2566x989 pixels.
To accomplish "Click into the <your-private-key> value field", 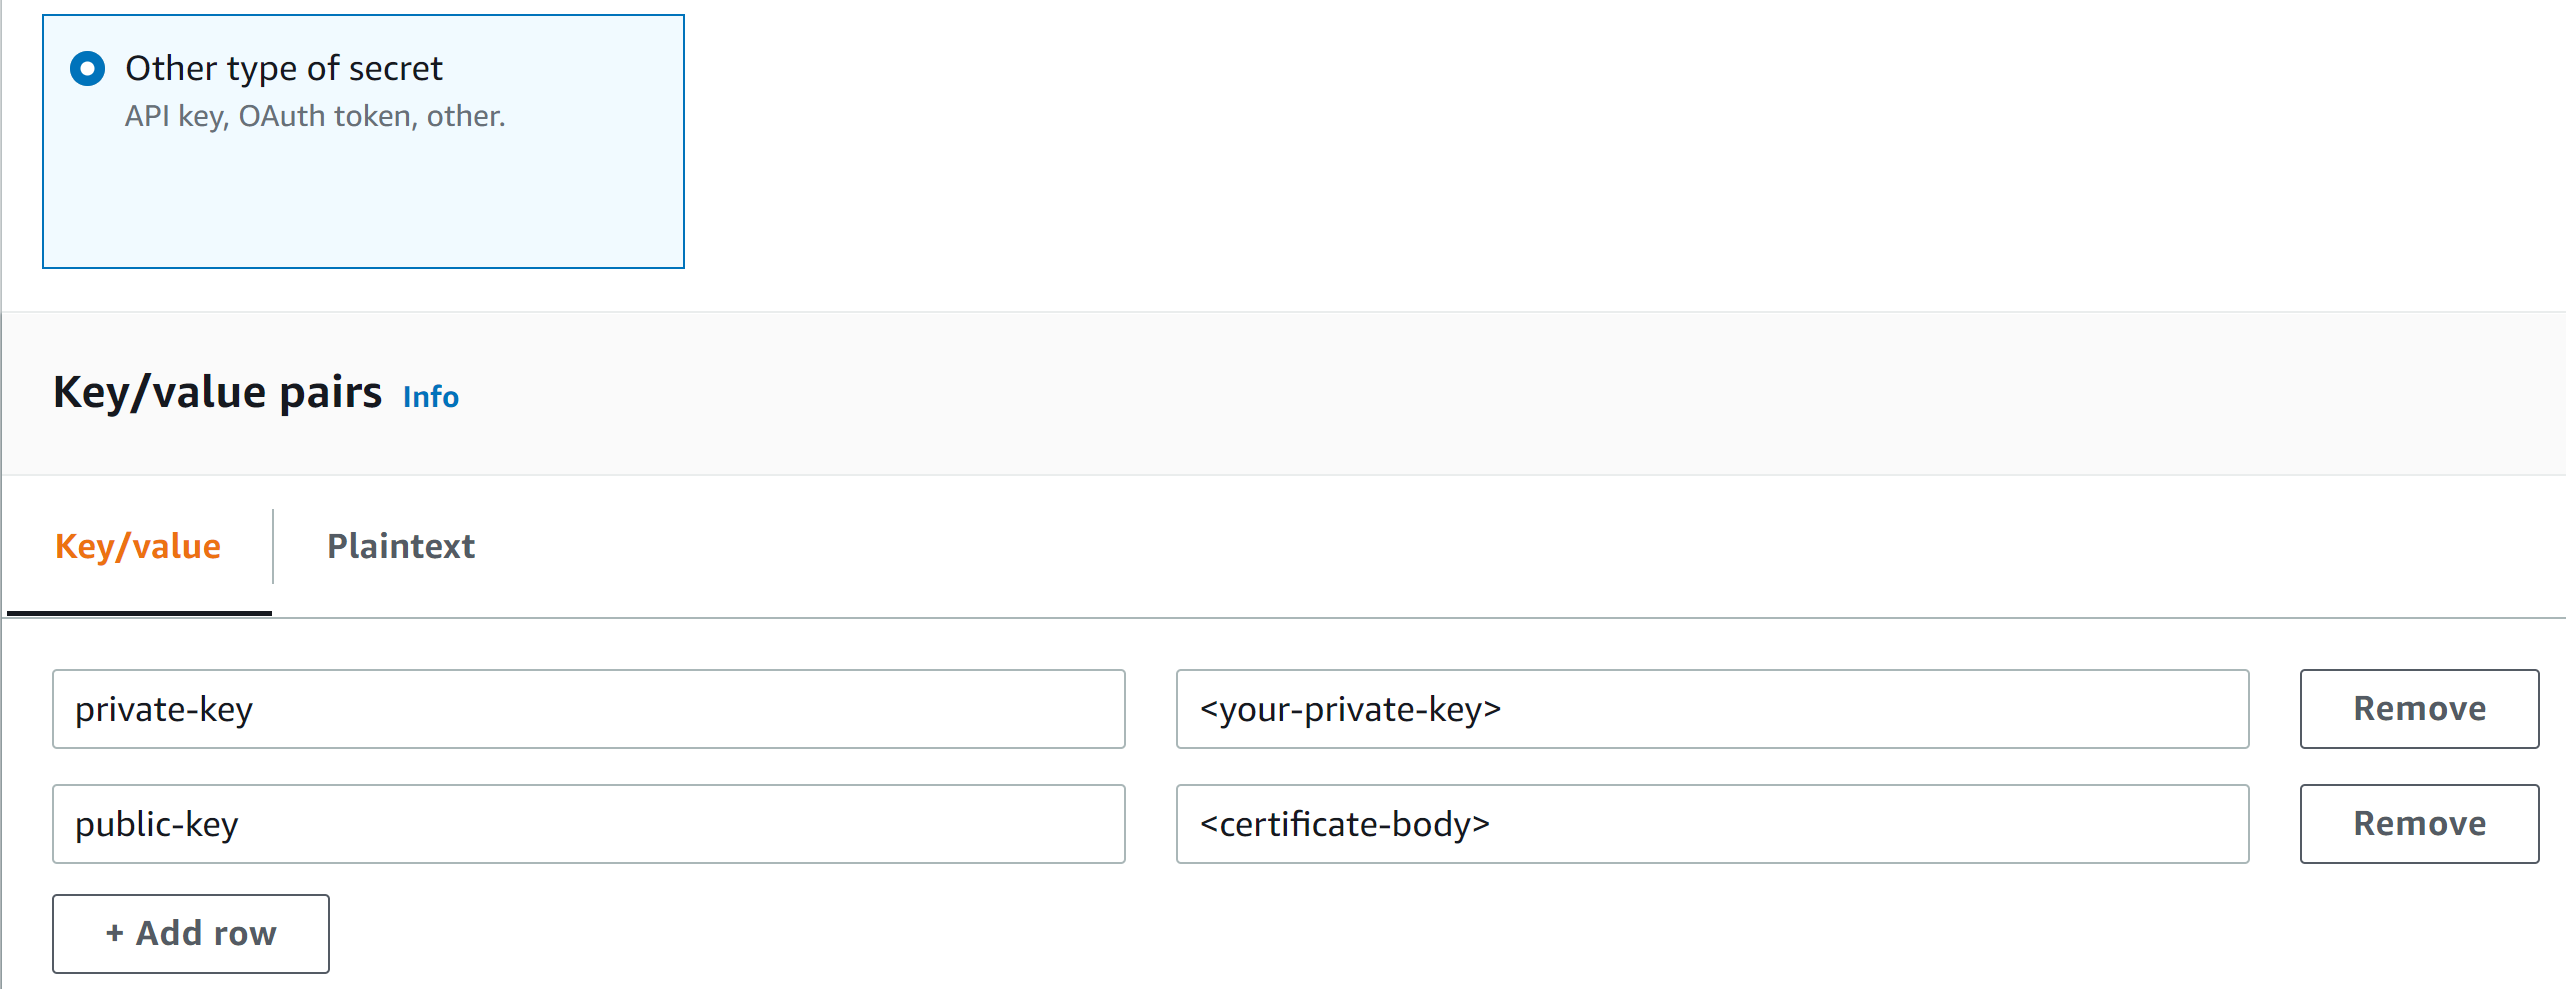I will point(1712,709).
